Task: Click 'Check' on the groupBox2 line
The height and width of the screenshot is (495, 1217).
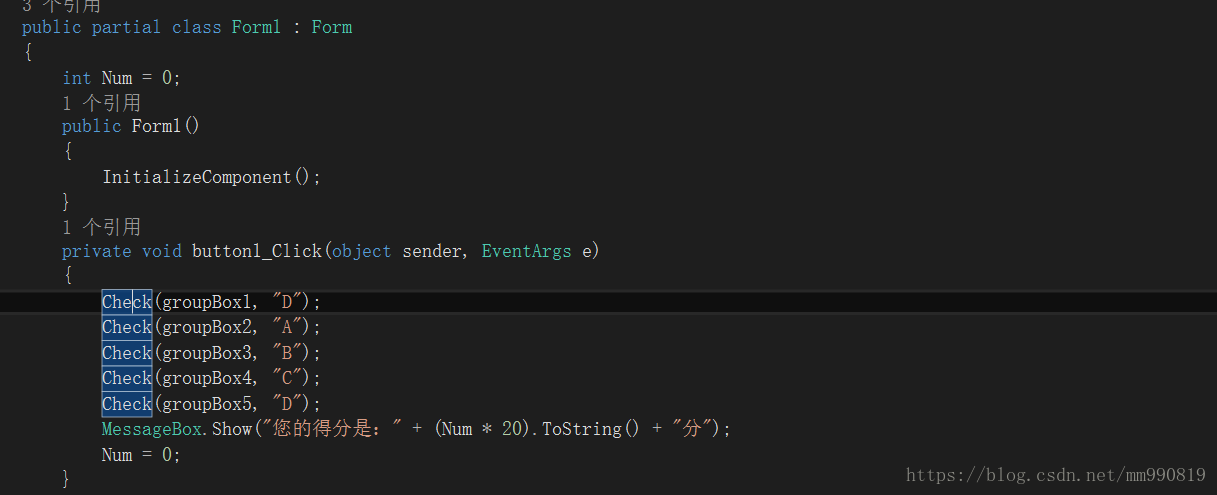Action: pyautogui.click(x=127, y=327)
